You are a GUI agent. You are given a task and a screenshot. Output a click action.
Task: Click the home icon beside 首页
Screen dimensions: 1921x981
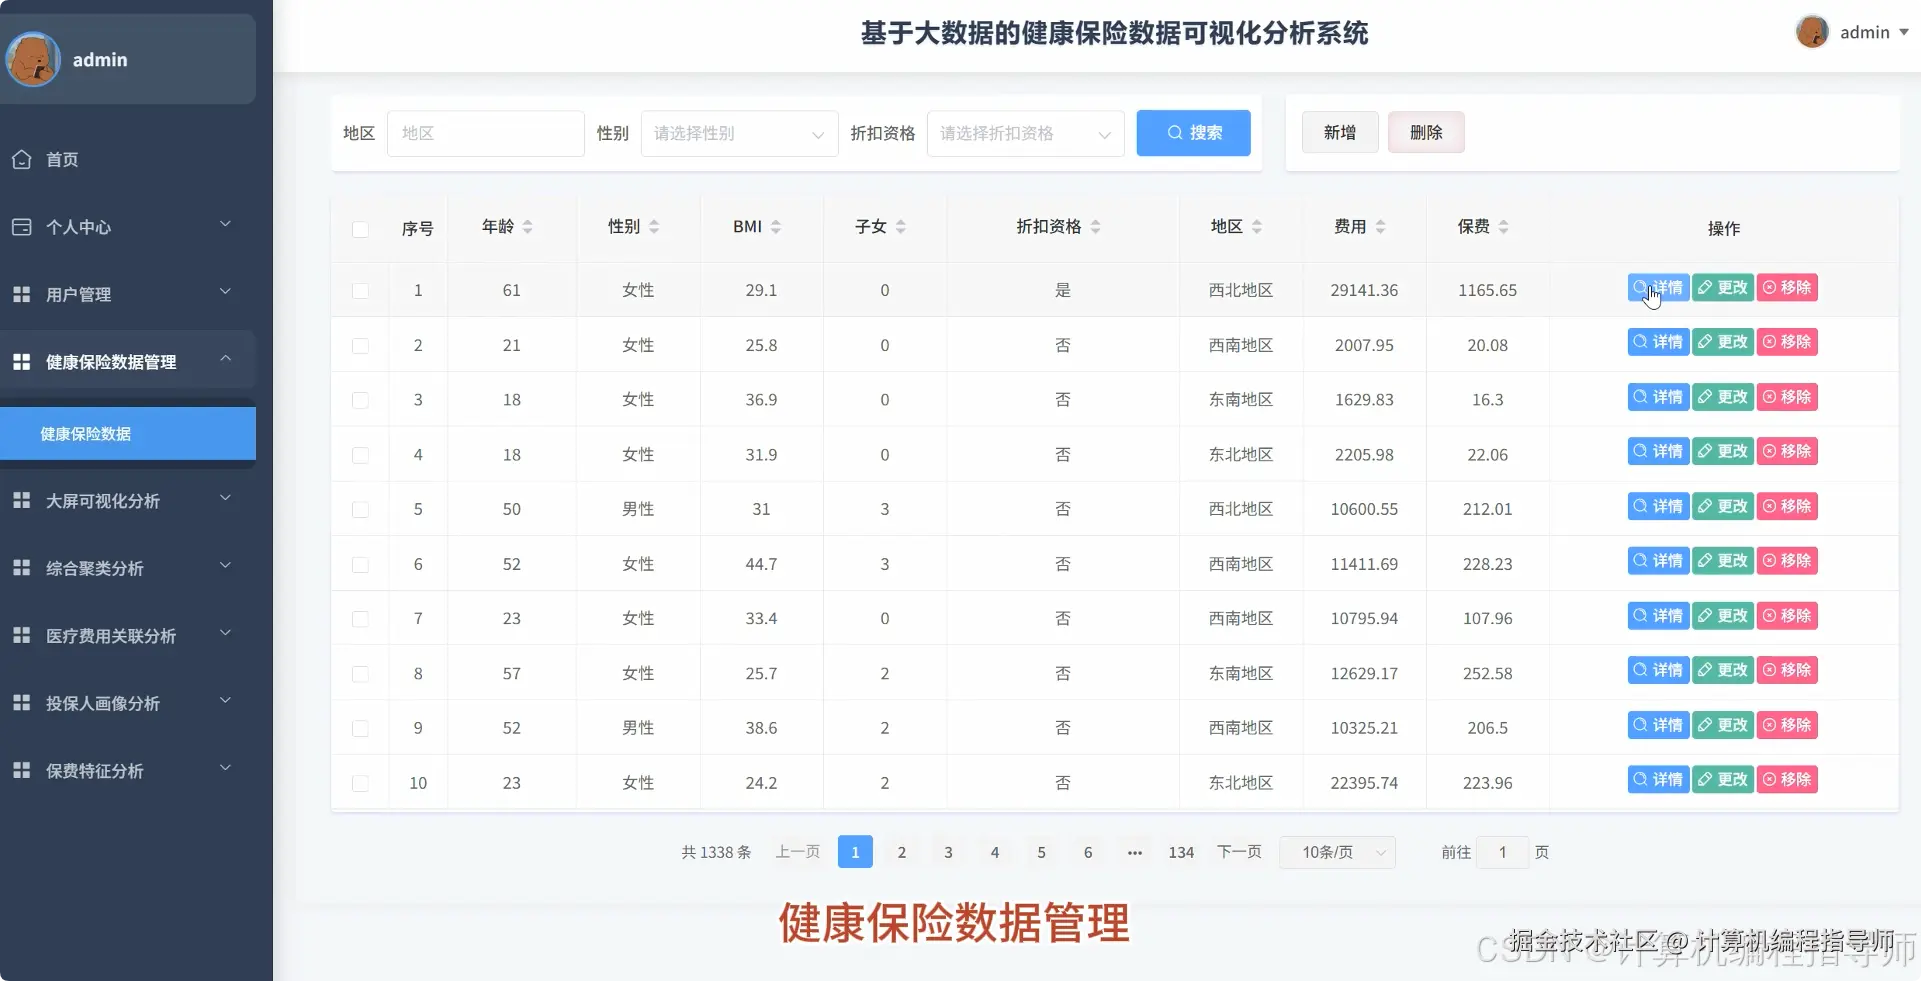pyautogui.click(x=21, y=159)
